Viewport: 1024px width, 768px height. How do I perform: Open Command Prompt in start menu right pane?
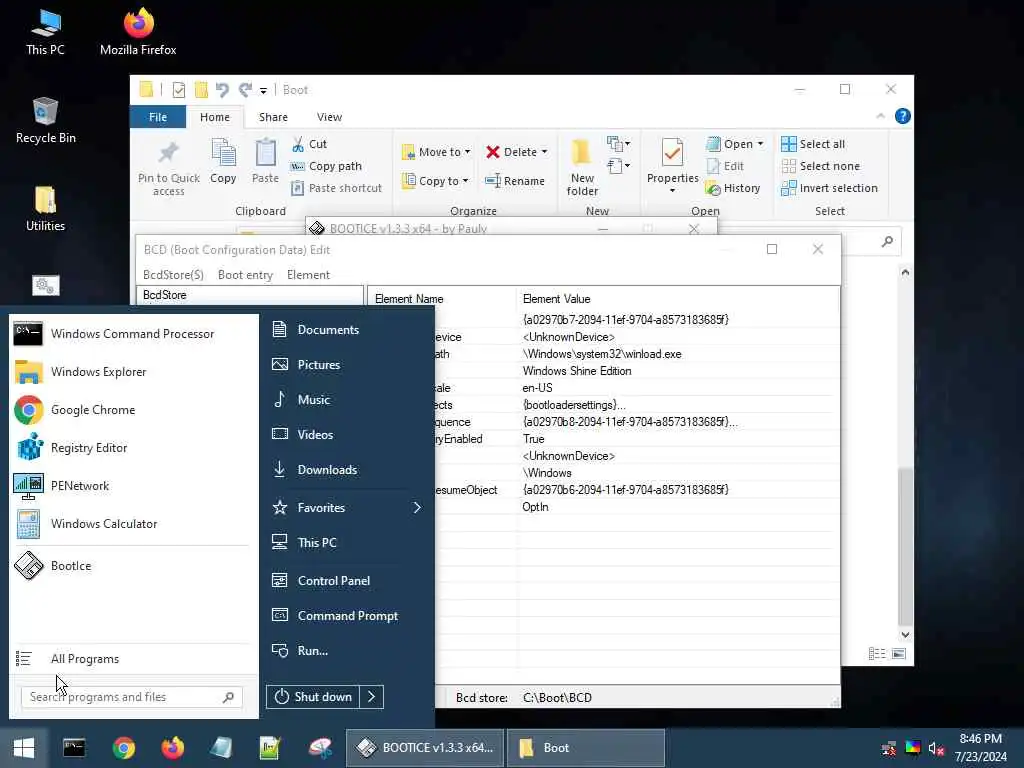pos(347,616)
